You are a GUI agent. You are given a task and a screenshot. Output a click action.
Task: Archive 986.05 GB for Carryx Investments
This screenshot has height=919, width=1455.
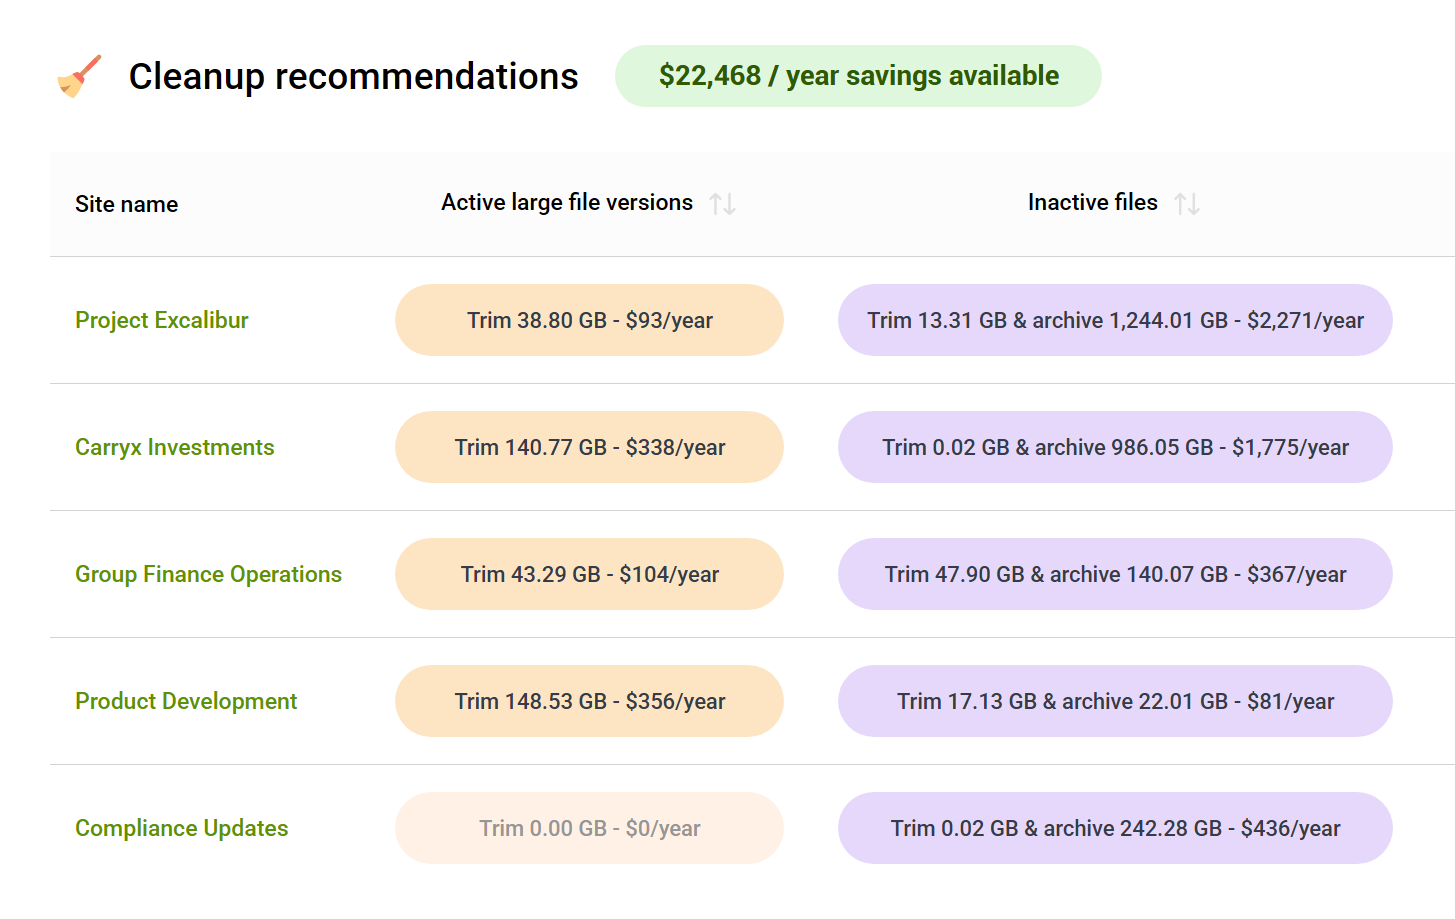pos(1115,447)
